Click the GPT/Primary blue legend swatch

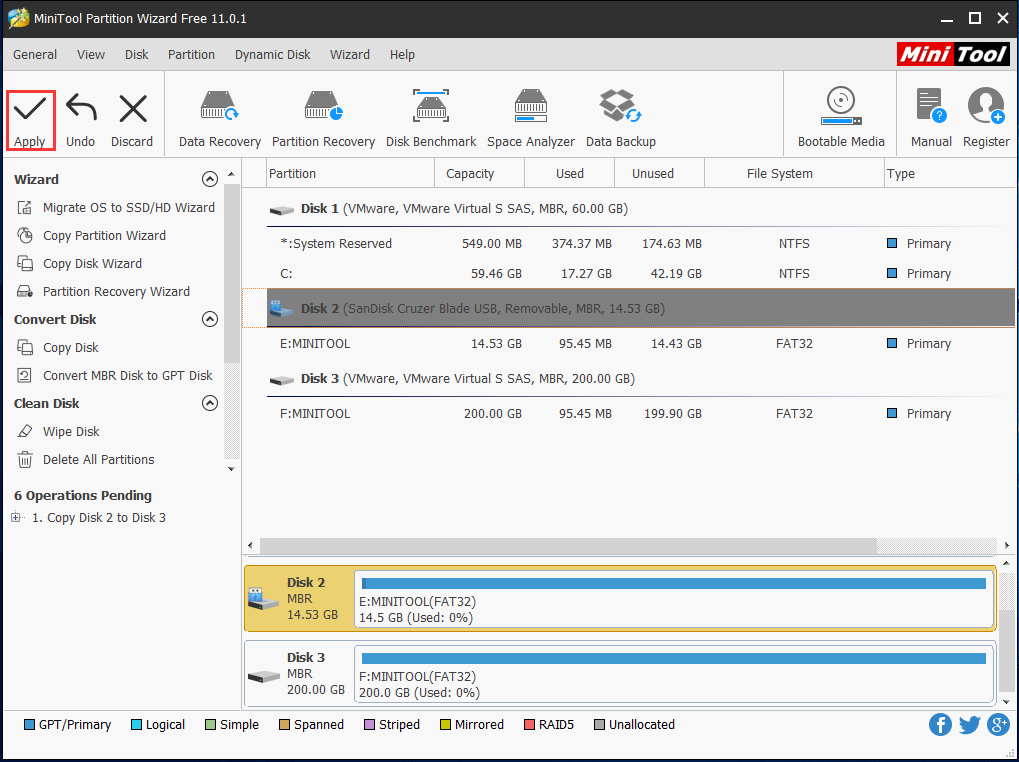click(x=29, y=725)
